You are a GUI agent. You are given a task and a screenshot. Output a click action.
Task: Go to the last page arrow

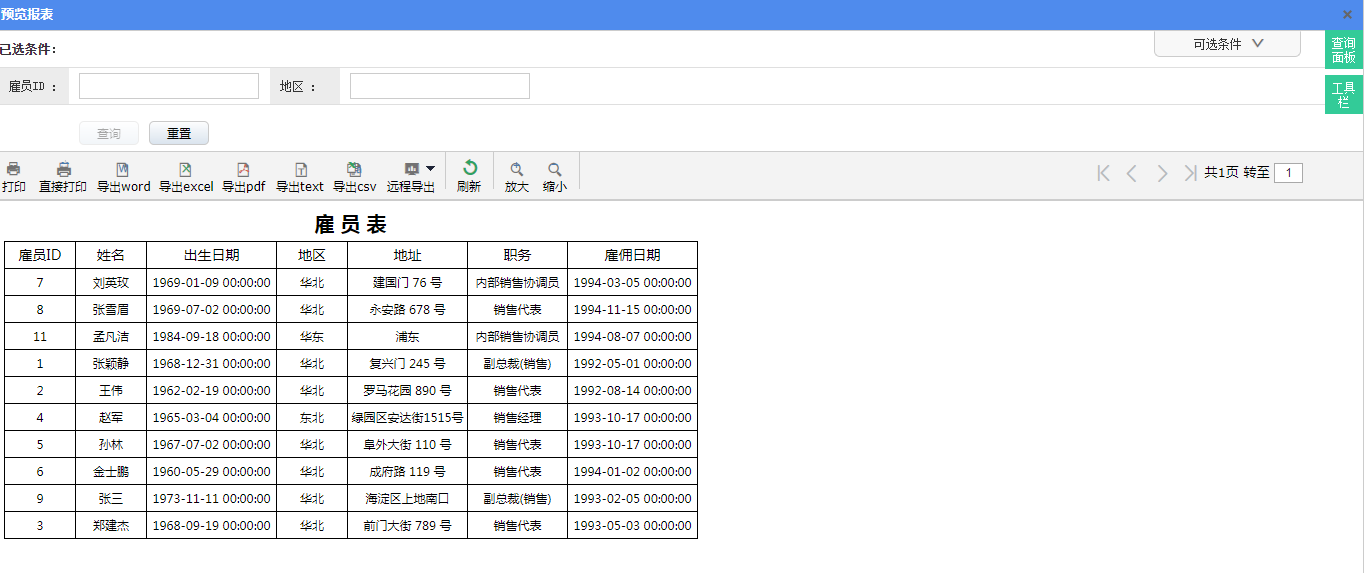point(1189,173)
